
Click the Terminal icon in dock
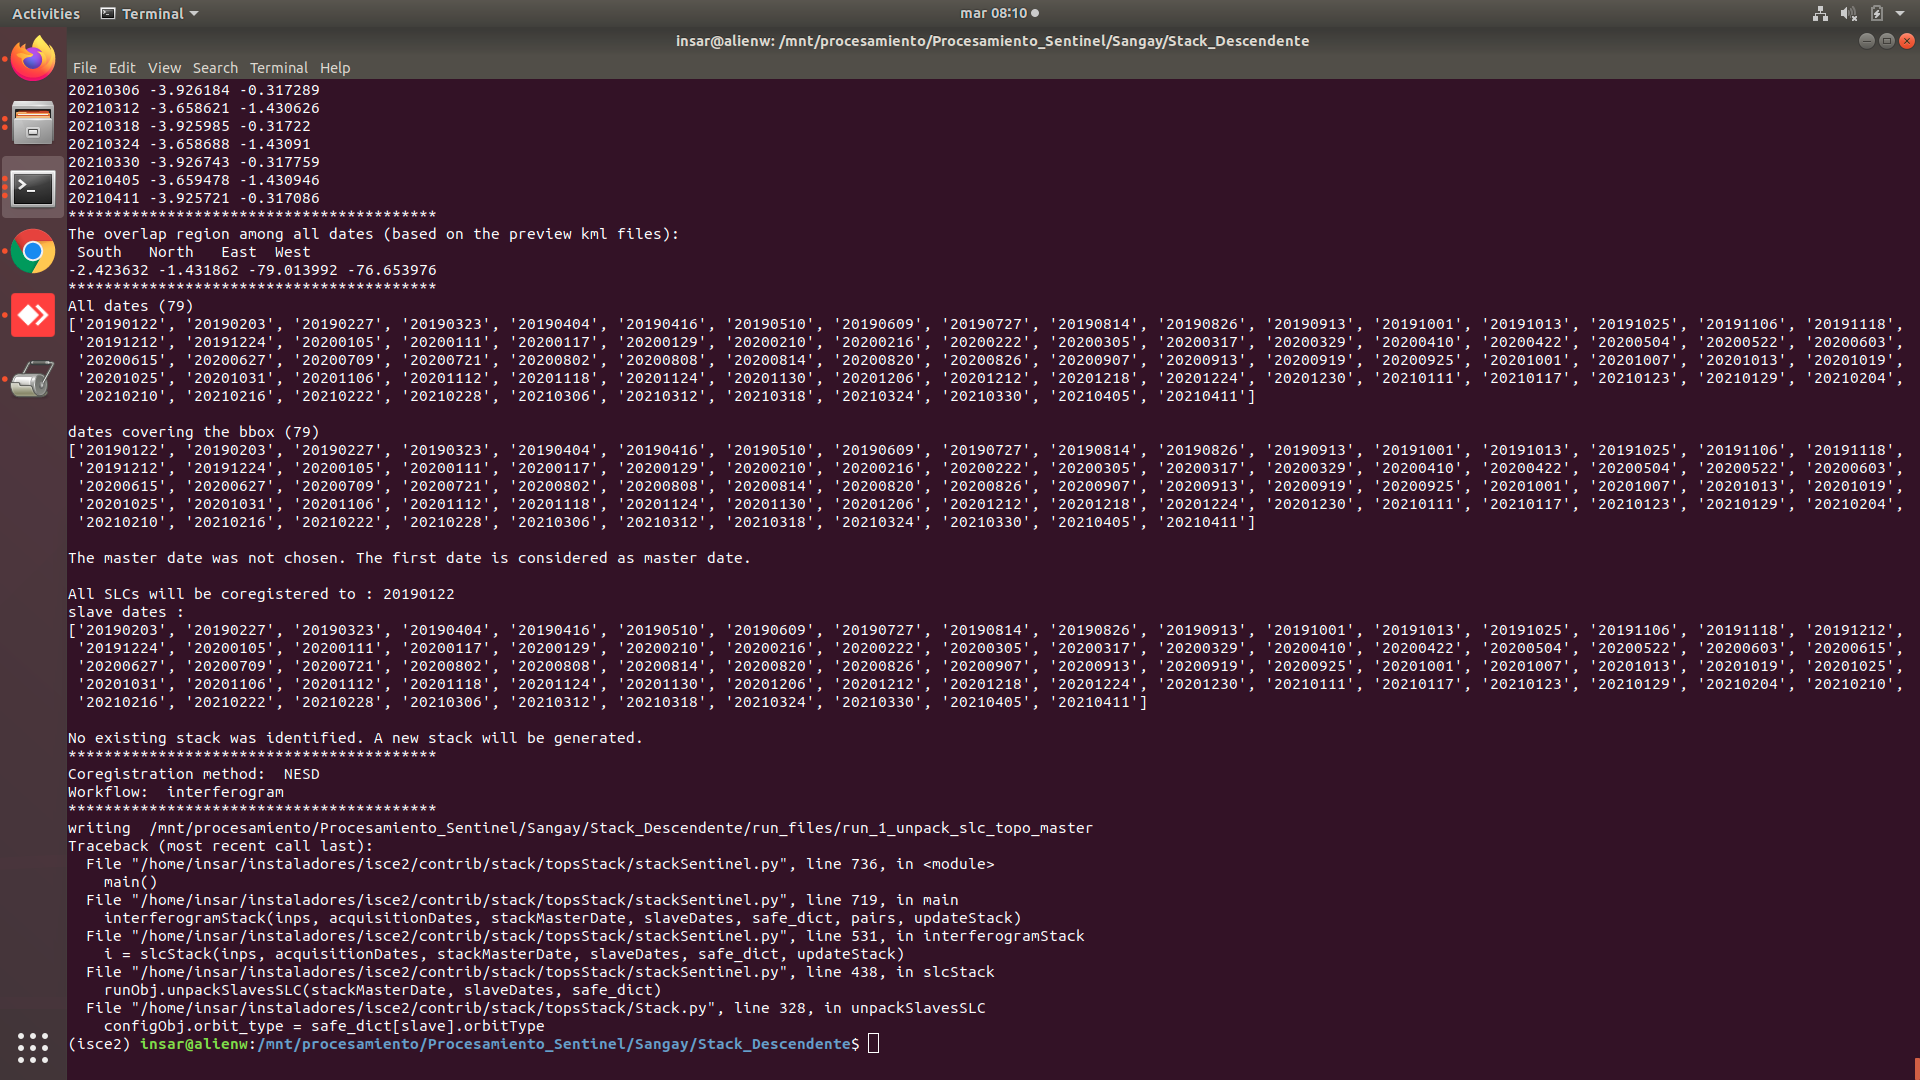pos(33,188)
